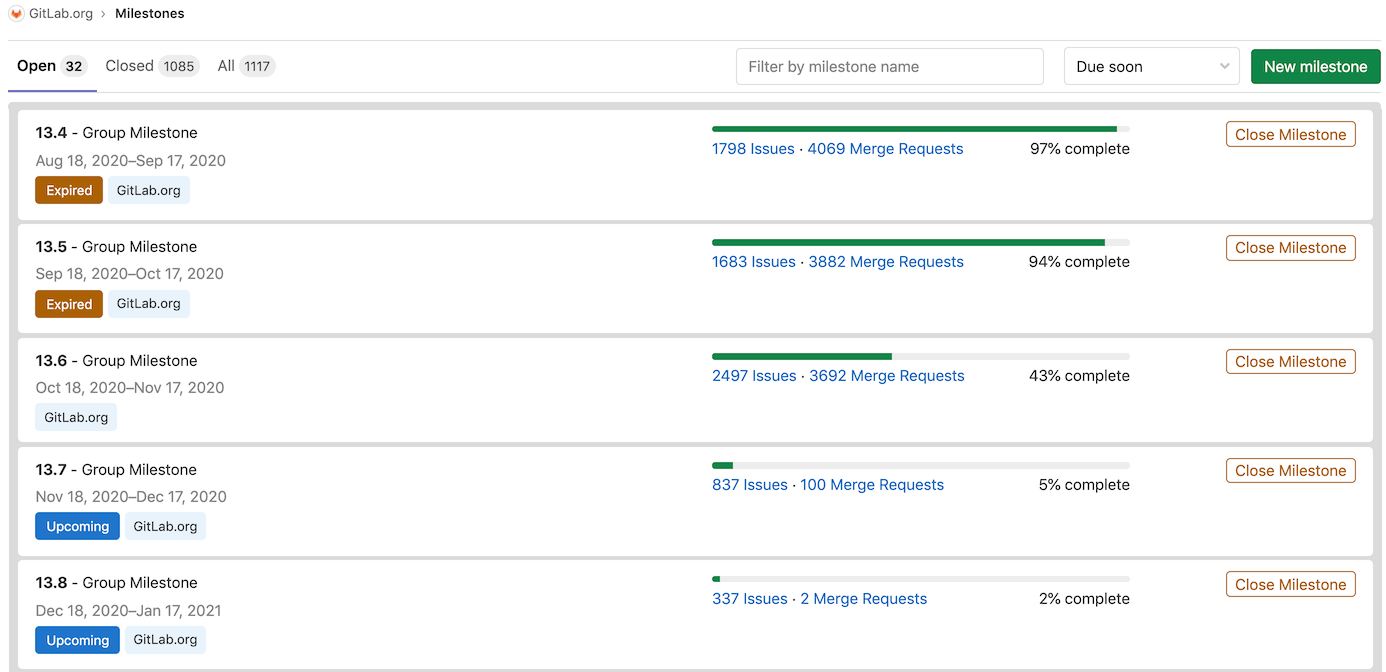Click the Upcoming badge on milestone 13.8
Screen dimensions: 1386x672
coord(77,641)
